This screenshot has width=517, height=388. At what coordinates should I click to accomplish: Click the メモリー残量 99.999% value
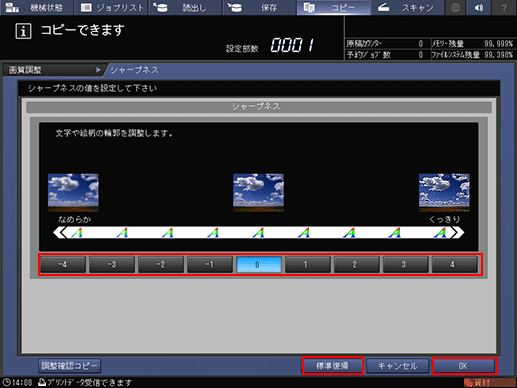click(x=498, y=44)
